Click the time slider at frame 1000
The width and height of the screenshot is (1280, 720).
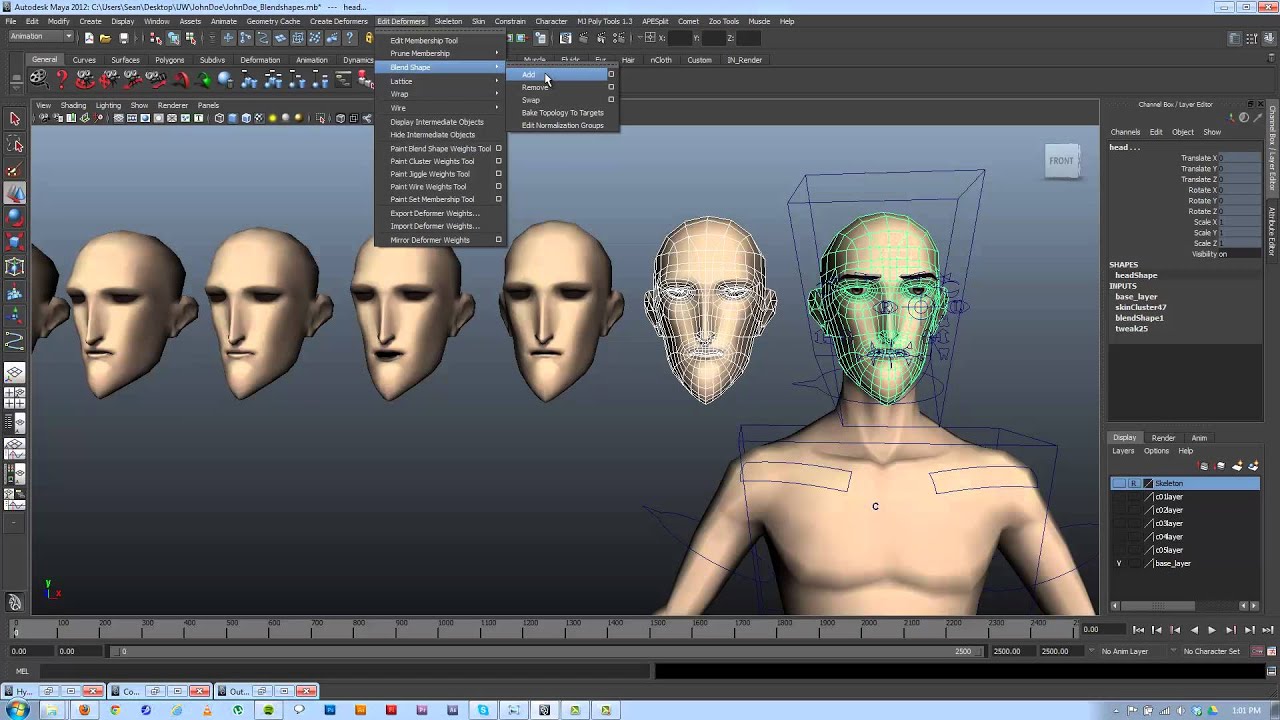click(x=442, y=628)
